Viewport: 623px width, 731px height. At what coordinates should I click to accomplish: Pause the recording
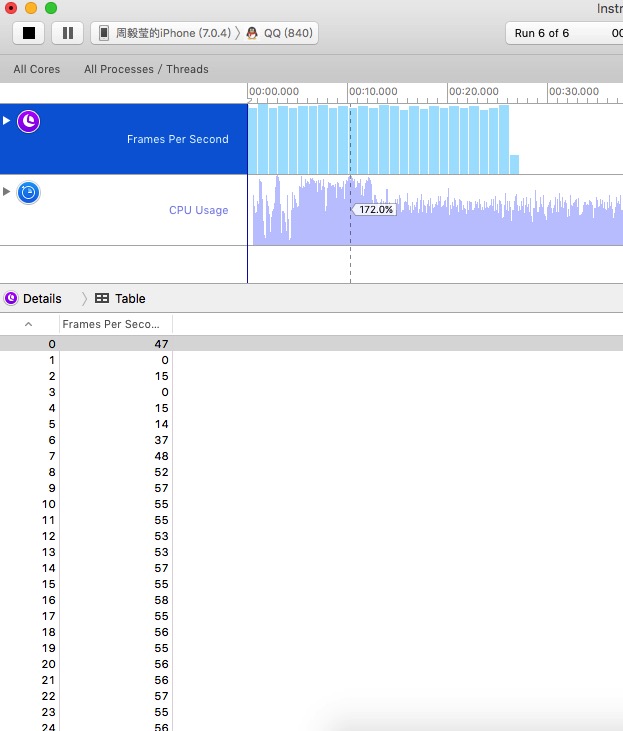coord(68,33)
